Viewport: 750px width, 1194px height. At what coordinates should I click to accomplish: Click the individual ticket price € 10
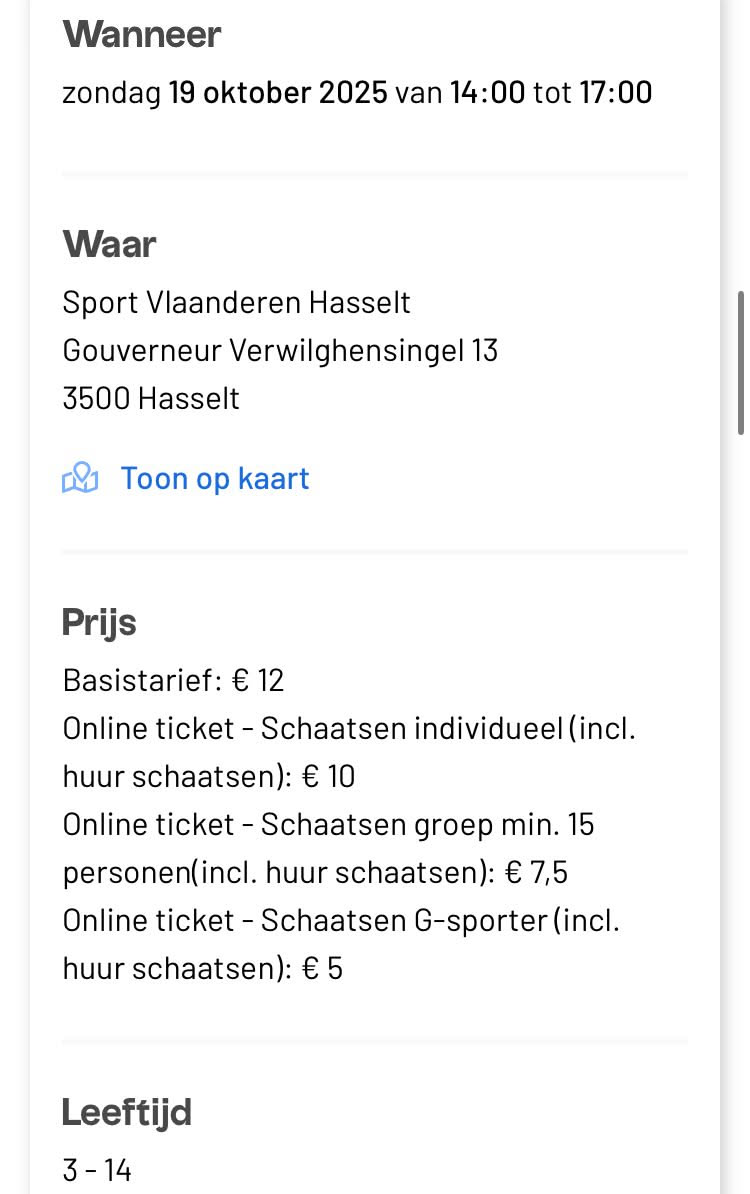(327, 777)
